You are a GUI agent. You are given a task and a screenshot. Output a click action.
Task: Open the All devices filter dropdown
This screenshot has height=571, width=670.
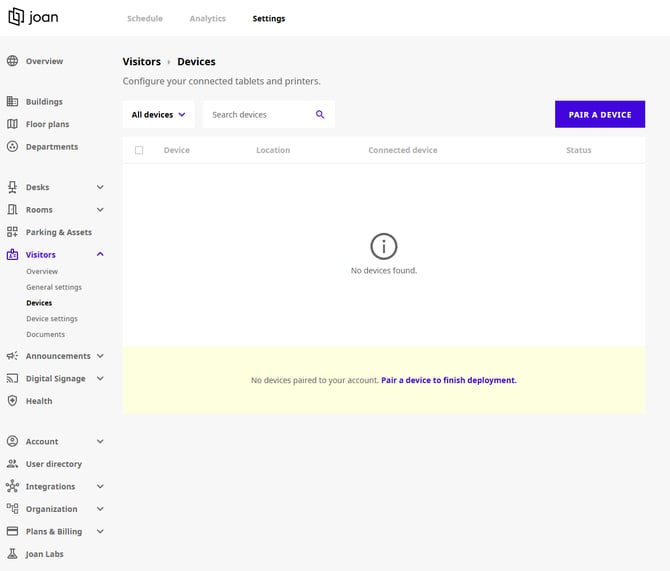(158, 115)
